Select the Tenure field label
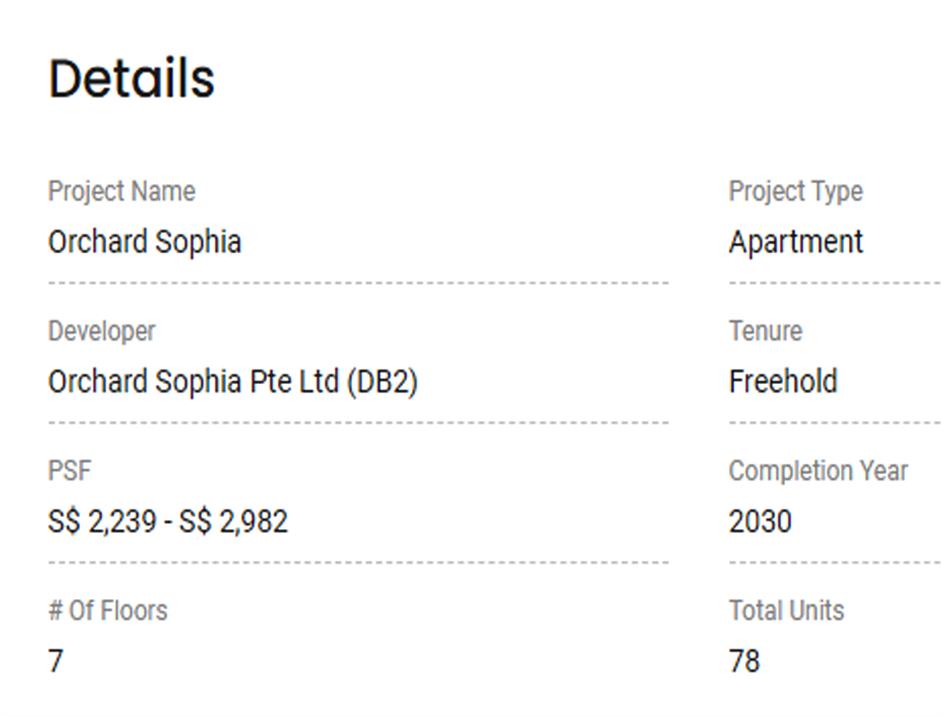 tap(765, 331)
